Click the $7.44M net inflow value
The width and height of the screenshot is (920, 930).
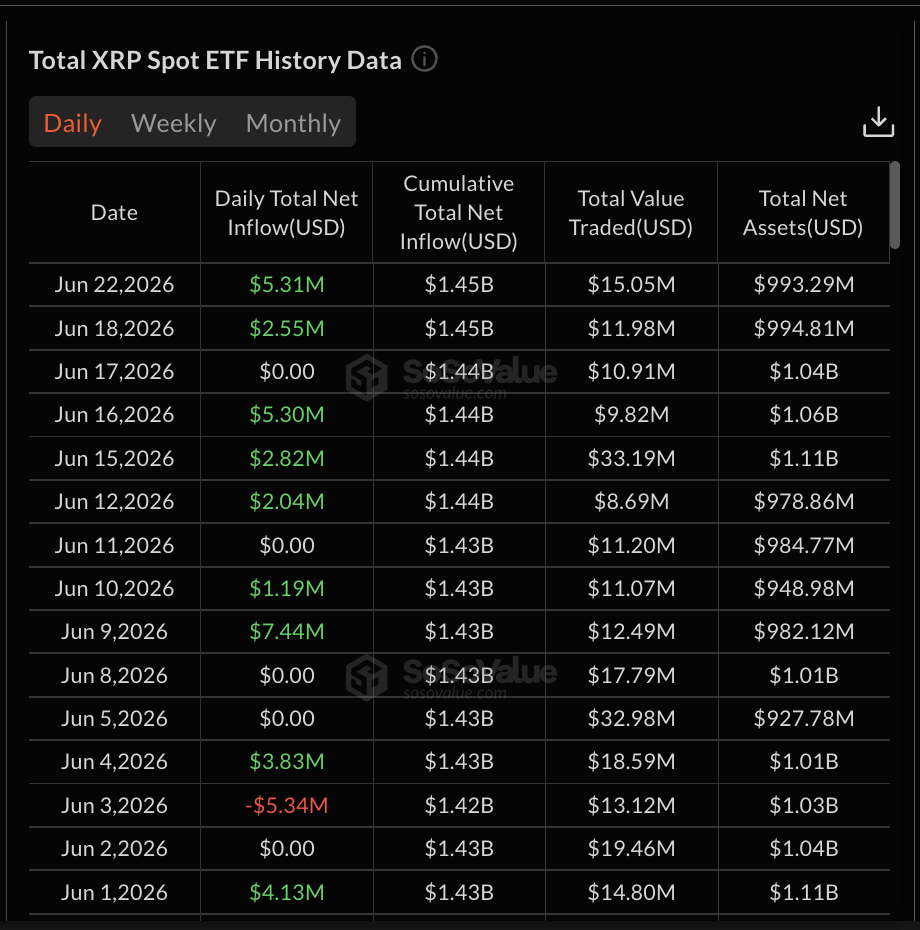point(286,632)
